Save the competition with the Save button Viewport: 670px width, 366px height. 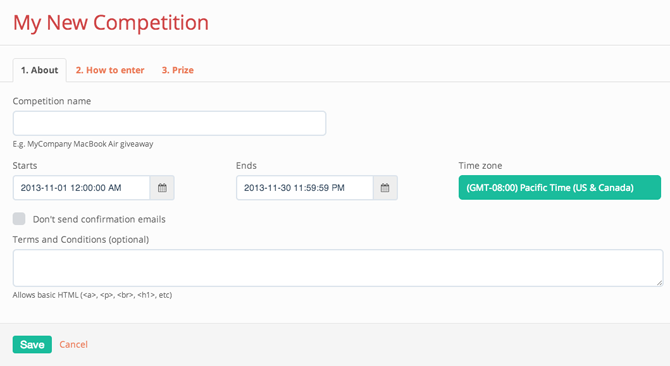(32, 344)
